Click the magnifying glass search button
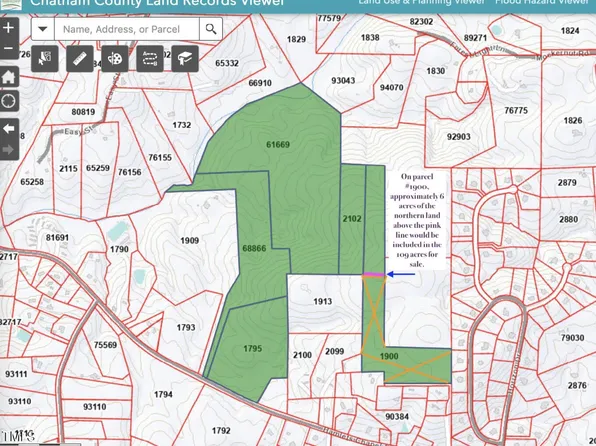This screenshot has width=596, height=446. pos(211,29)
